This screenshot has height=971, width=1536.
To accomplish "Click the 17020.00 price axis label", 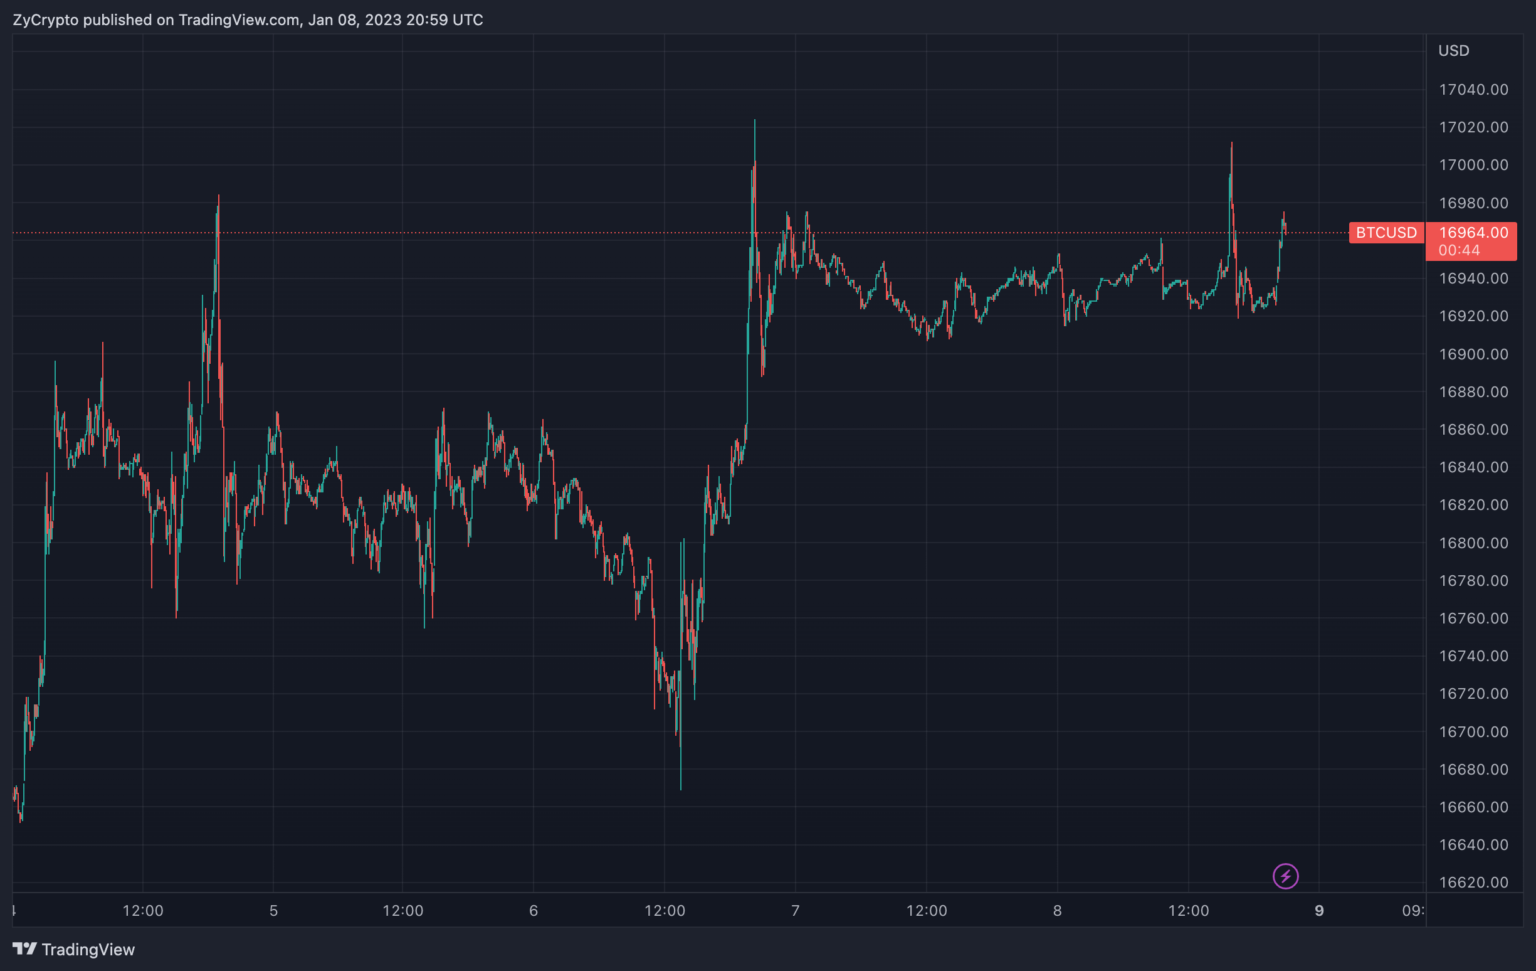I will [1473, 127].
